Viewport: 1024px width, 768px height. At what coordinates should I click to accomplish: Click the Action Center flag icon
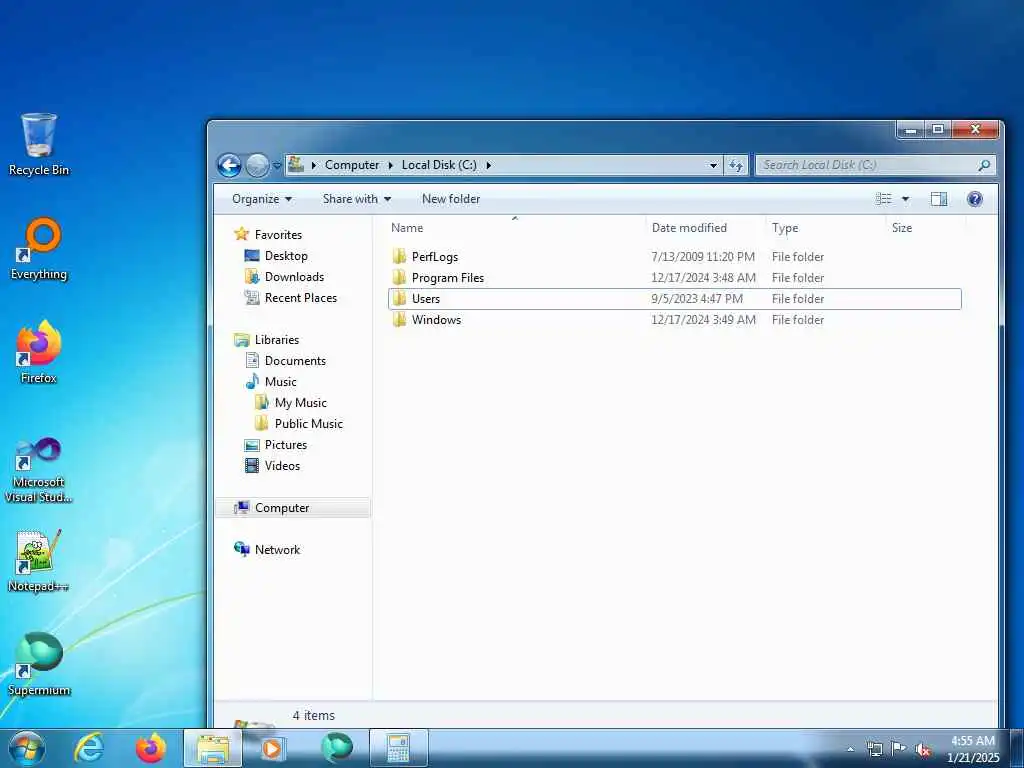point(899,748)
